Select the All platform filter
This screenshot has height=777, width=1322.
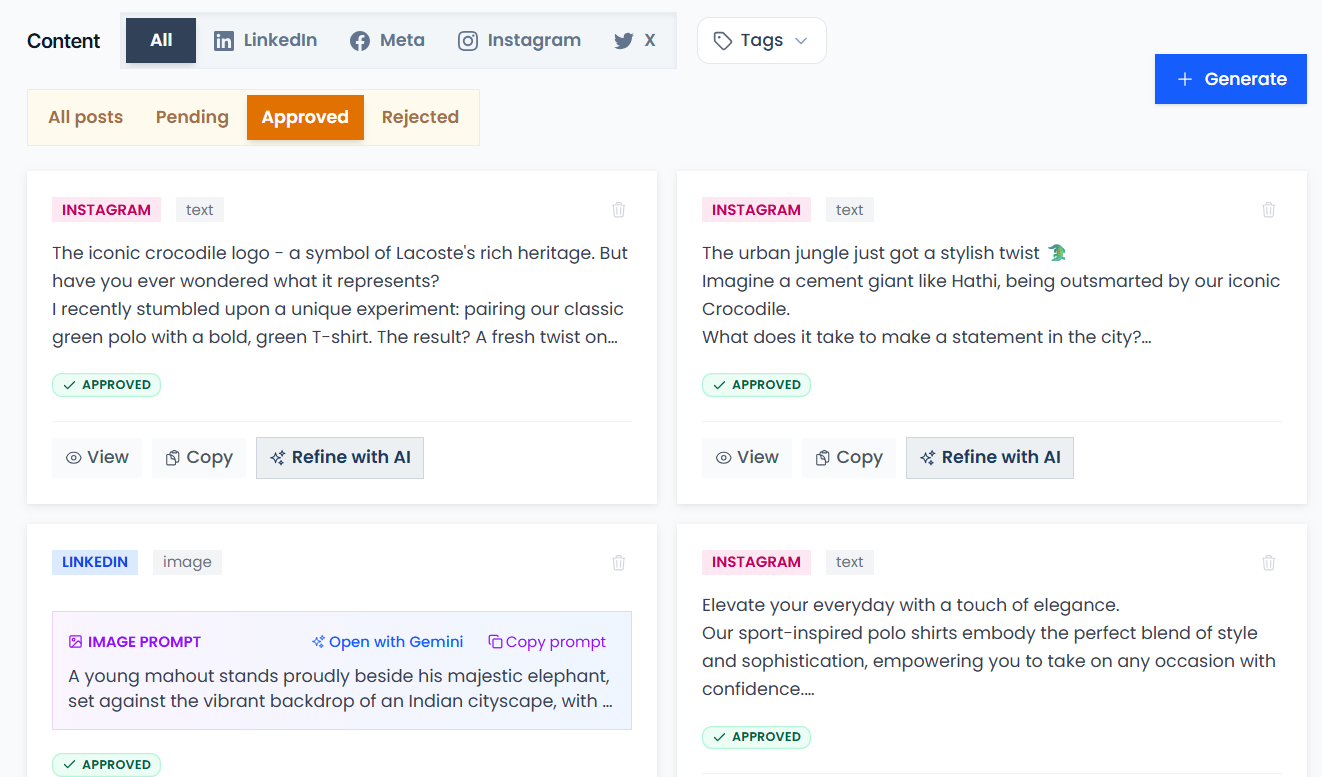[x=161, y=41]
